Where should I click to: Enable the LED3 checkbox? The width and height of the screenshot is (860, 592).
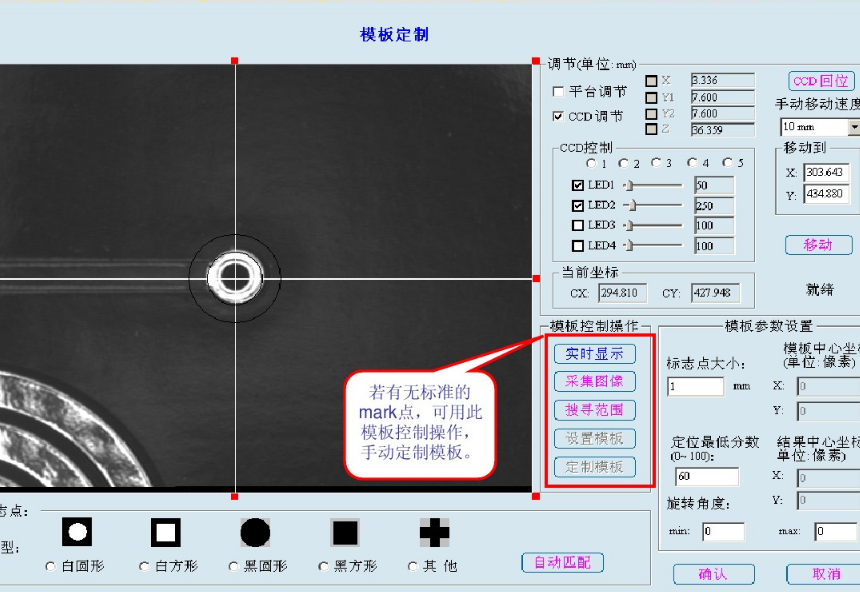point(577,225)
